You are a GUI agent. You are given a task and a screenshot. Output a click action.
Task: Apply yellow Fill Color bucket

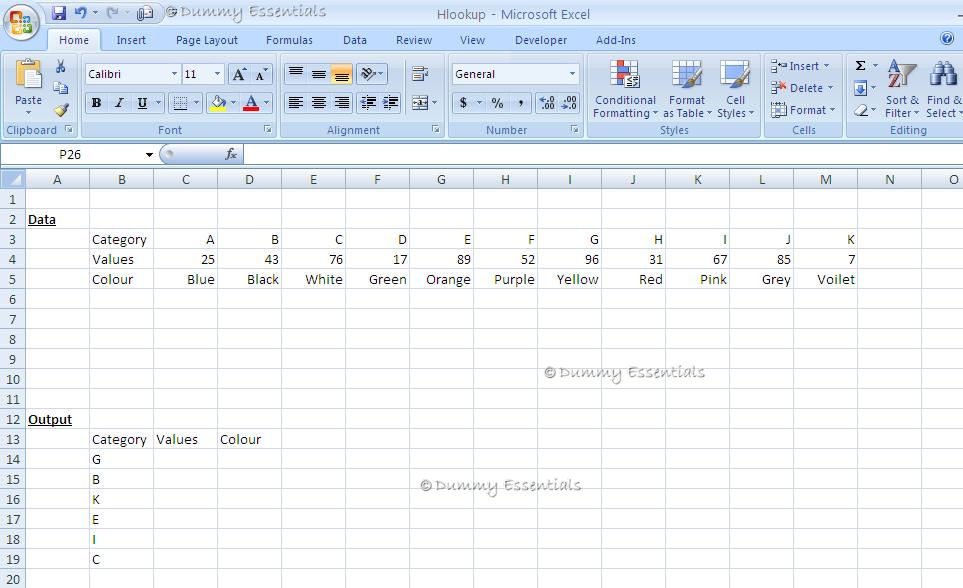[x=219, y=103]
